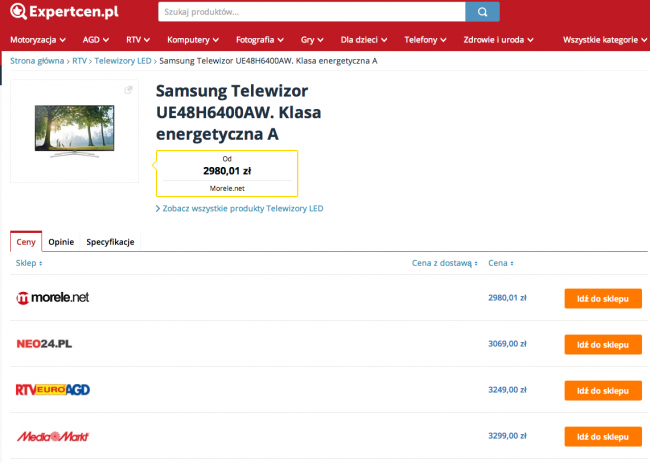650x463 pixels.
Task: Expand the AGD dropdown menu
Action: click(96, 40)
